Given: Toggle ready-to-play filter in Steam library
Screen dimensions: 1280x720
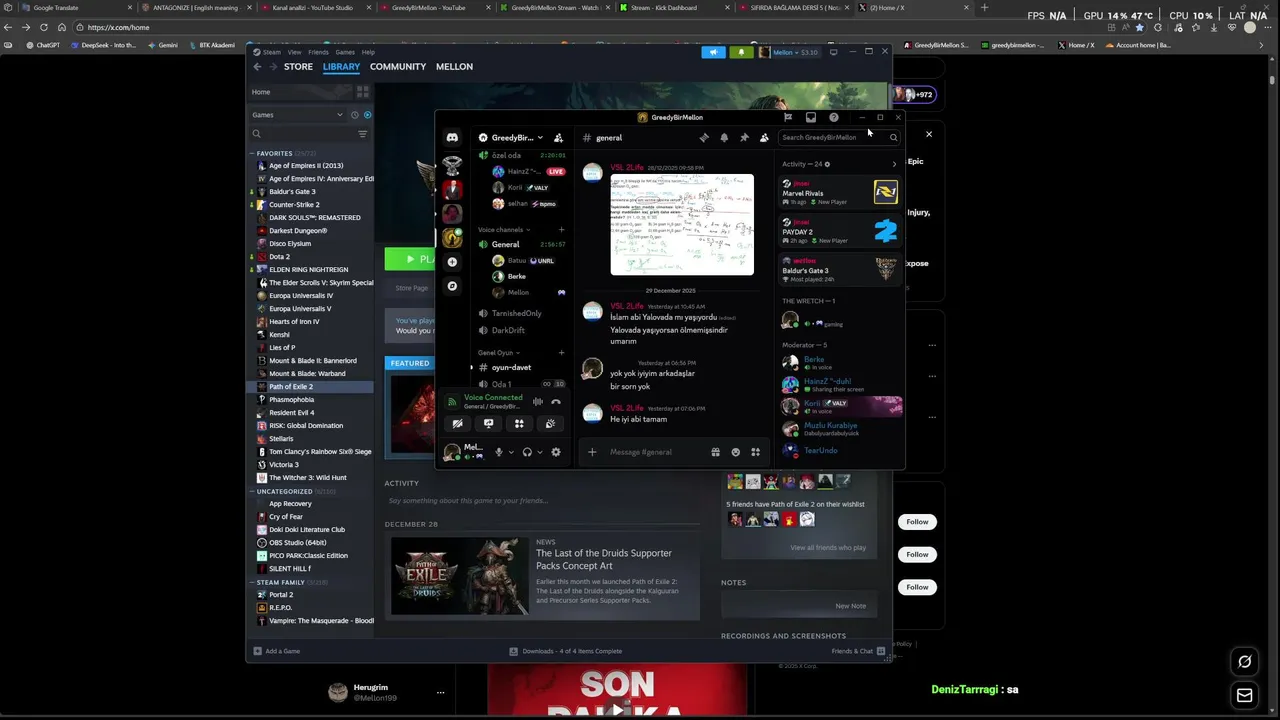Looking at the screenshot, I should [367, 115].
